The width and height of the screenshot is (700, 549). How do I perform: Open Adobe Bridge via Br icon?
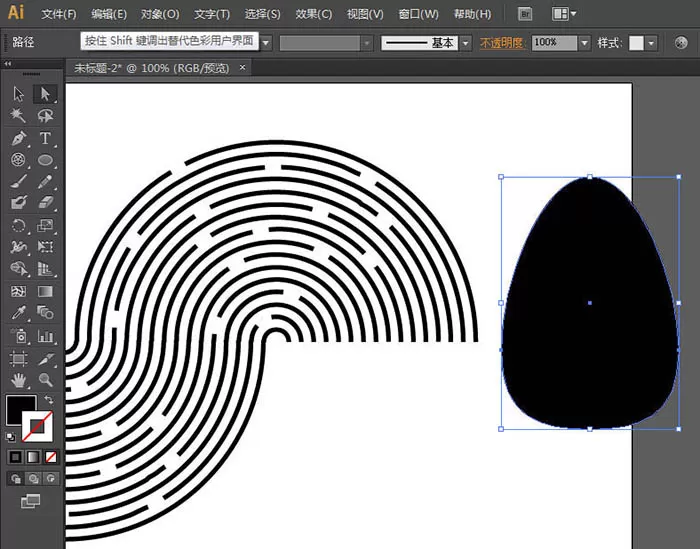(x=525, y=14)
